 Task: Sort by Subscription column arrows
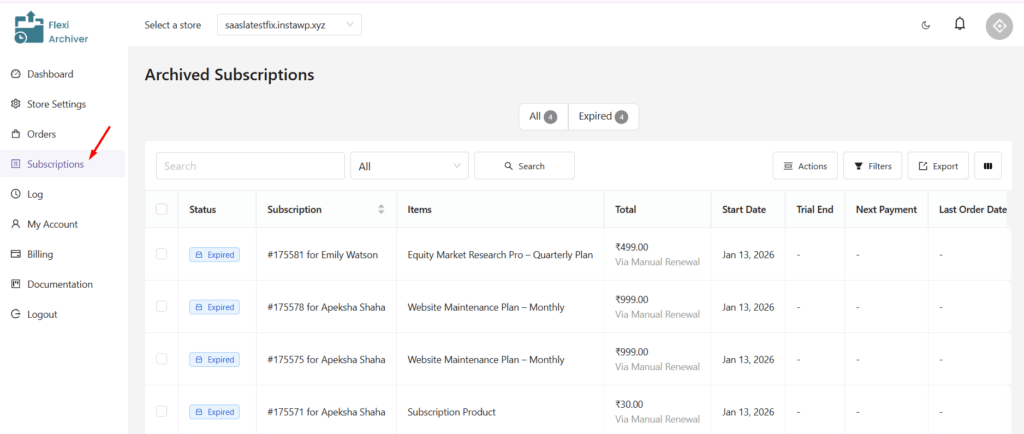(381, 209)
